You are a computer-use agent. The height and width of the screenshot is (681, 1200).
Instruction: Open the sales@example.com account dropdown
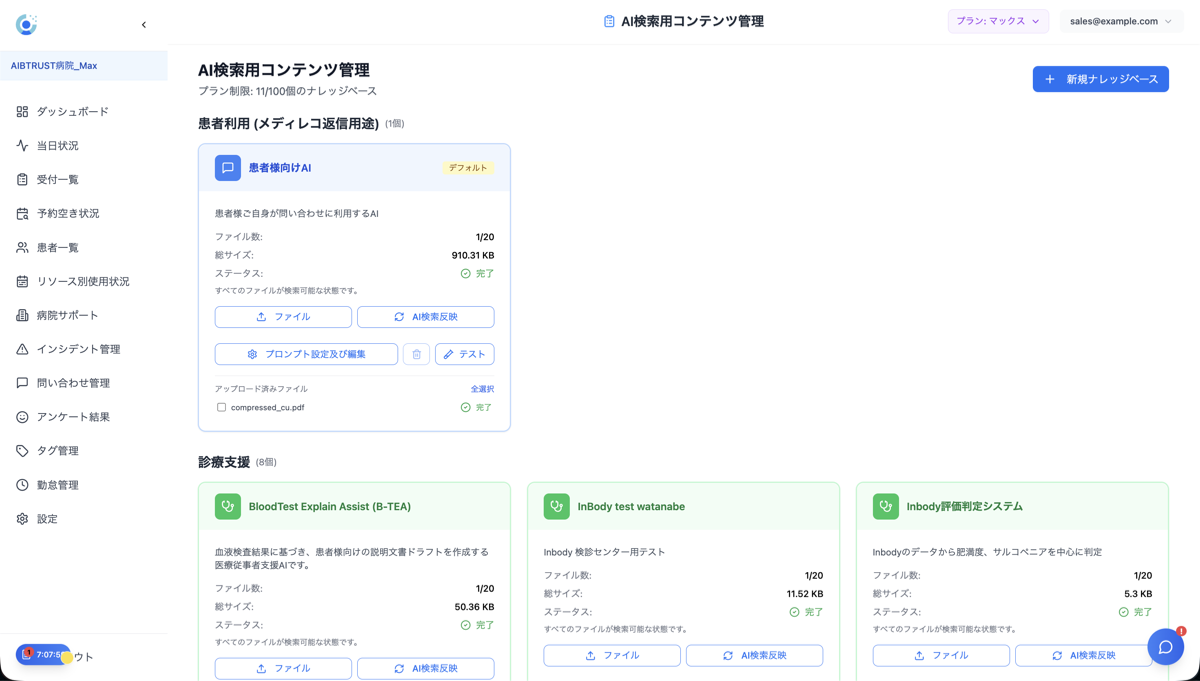(x=1121, y=20)
